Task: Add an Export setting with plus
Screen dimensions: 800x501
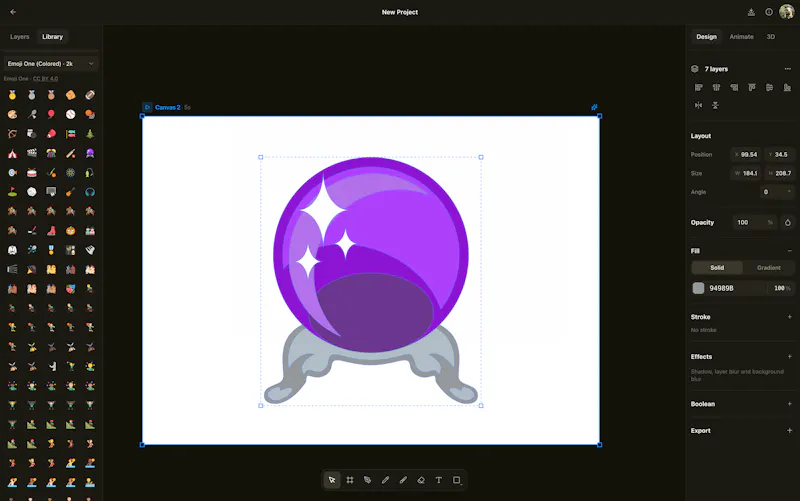Action: point(789,431)
